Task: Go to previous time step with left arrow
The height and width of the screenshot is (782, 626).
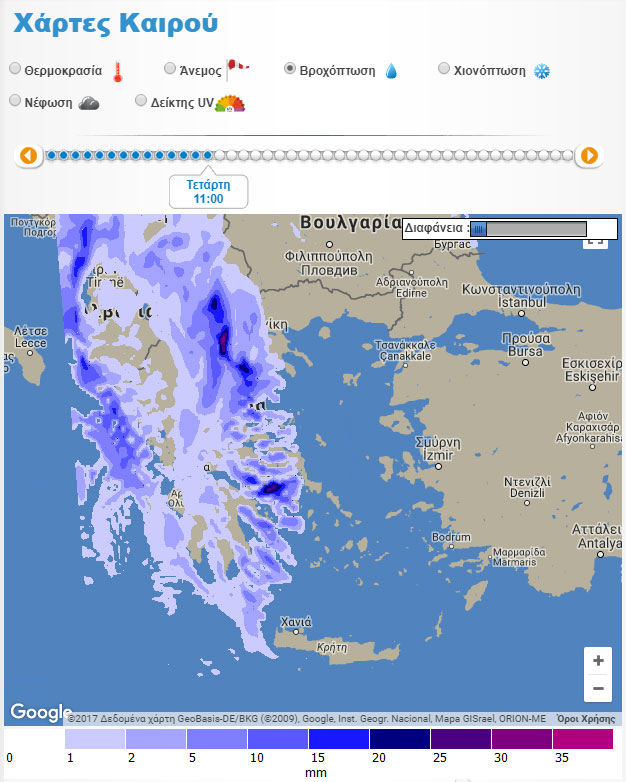Action: (x=28, y=155)
